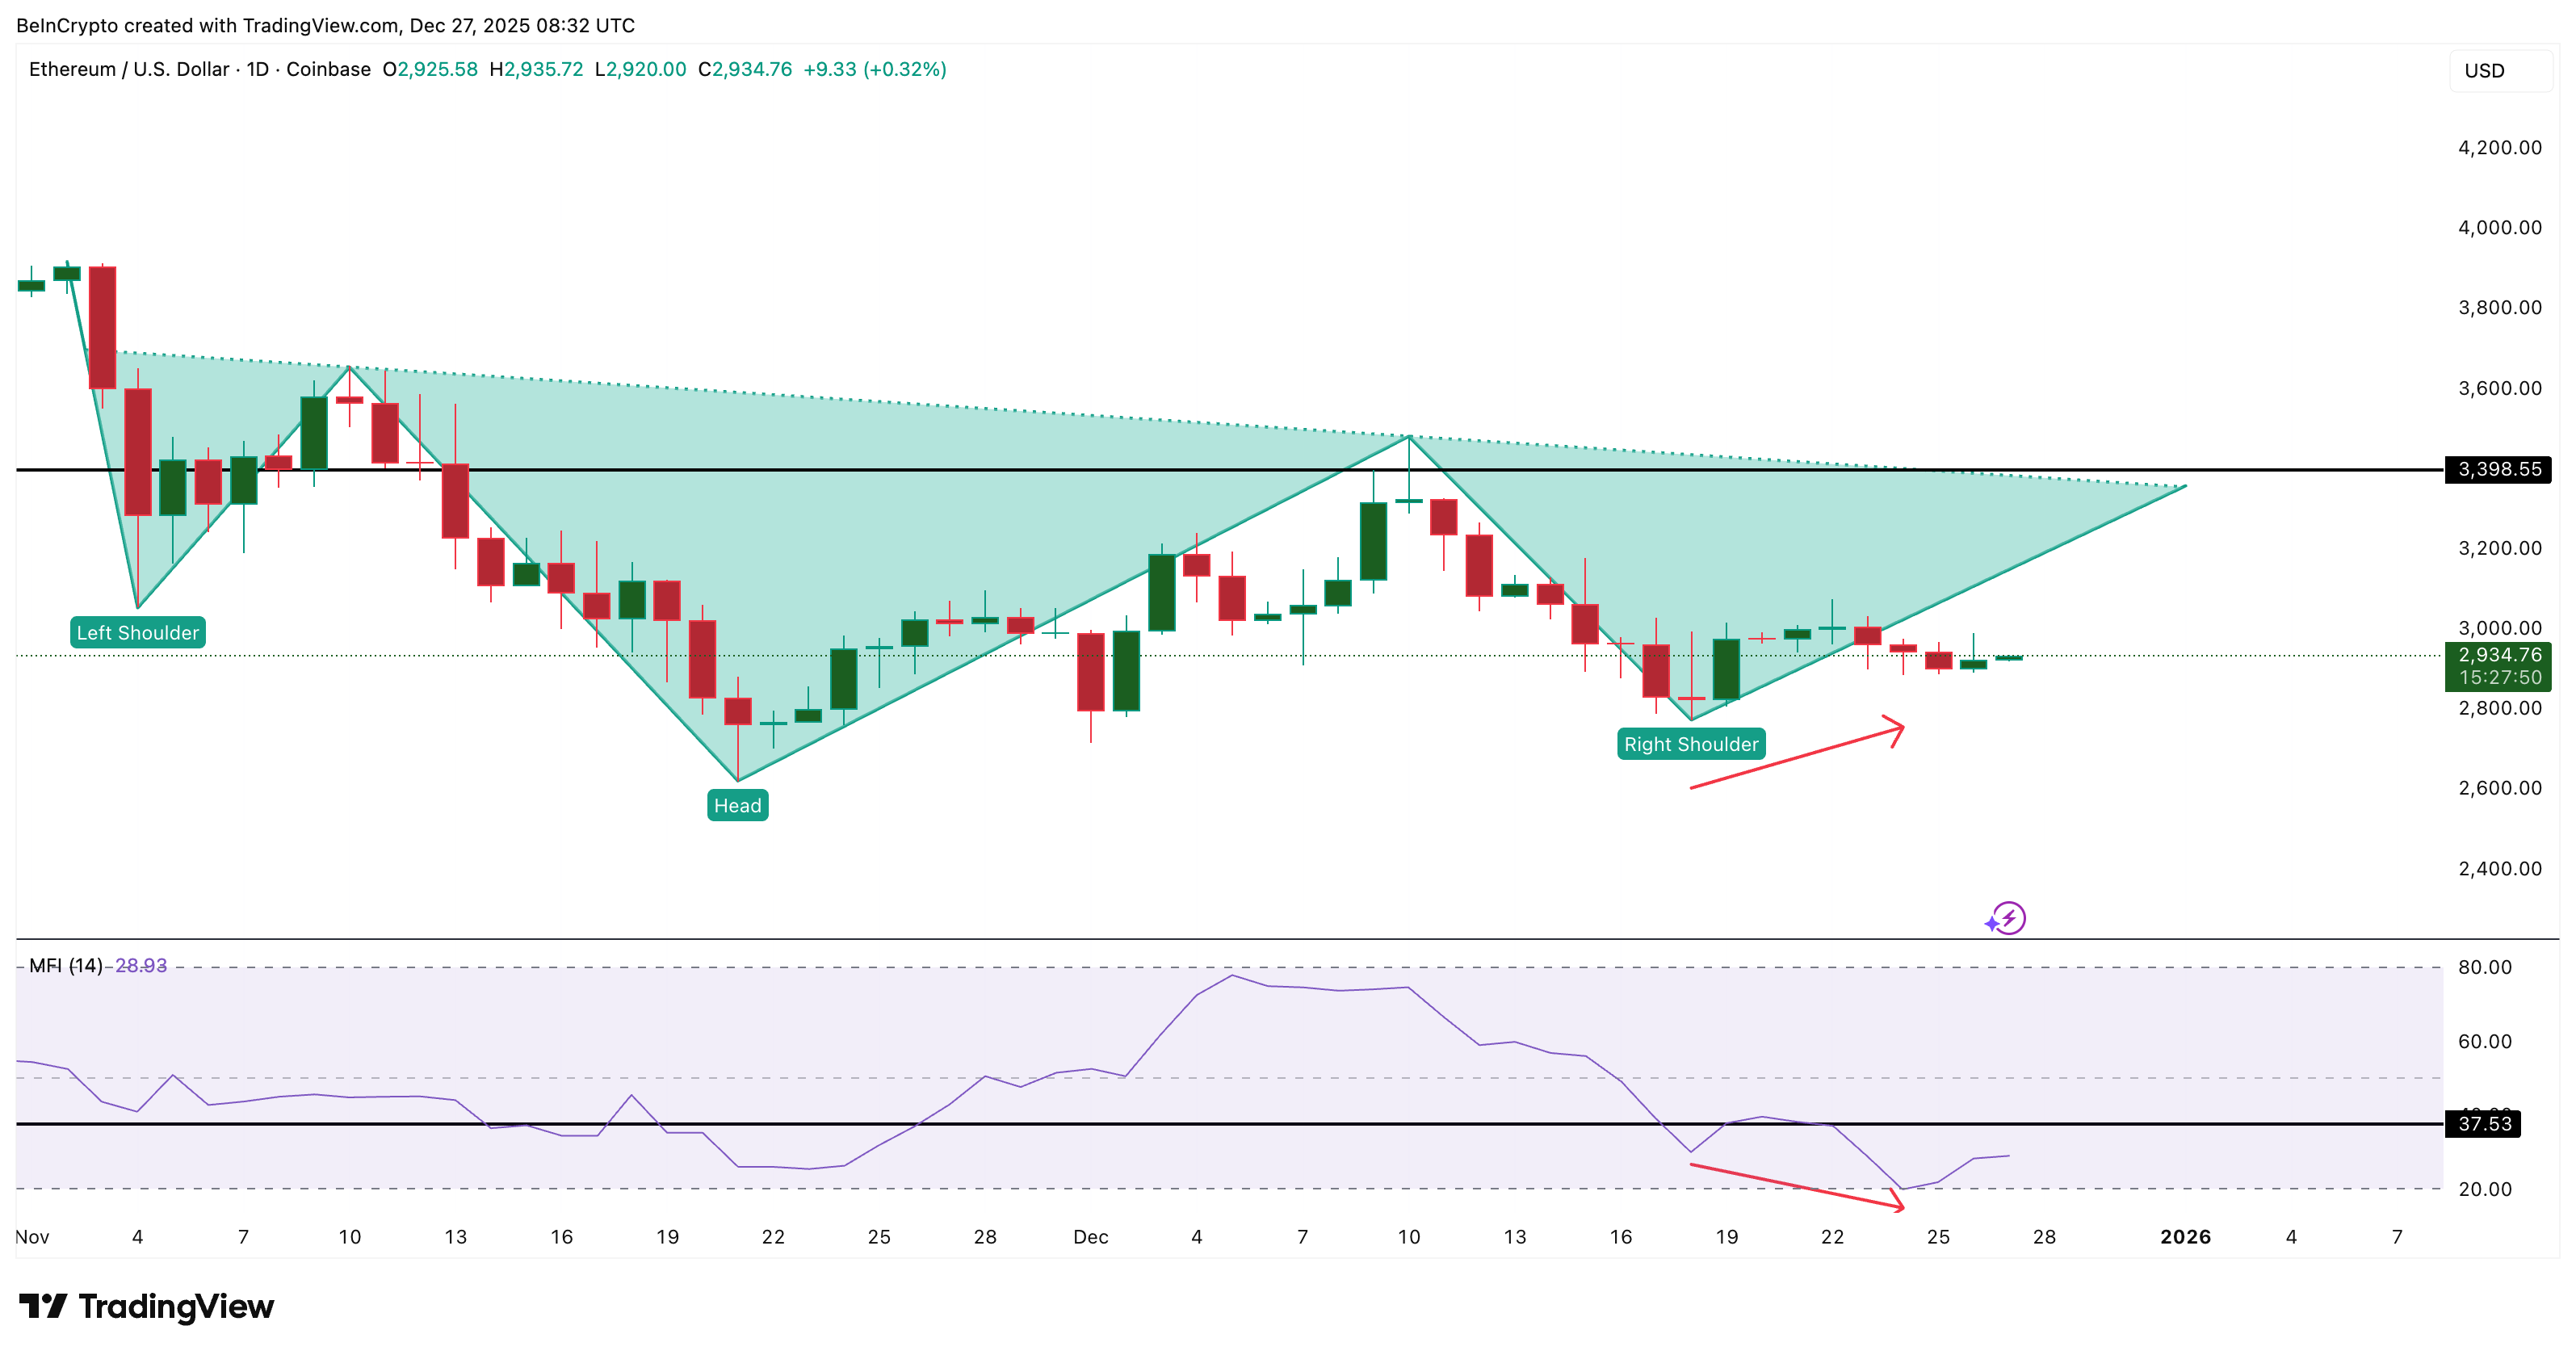Toggle the Head label on the pattern
This screenshot has height=1355, width=2576.
click(738, 805)
